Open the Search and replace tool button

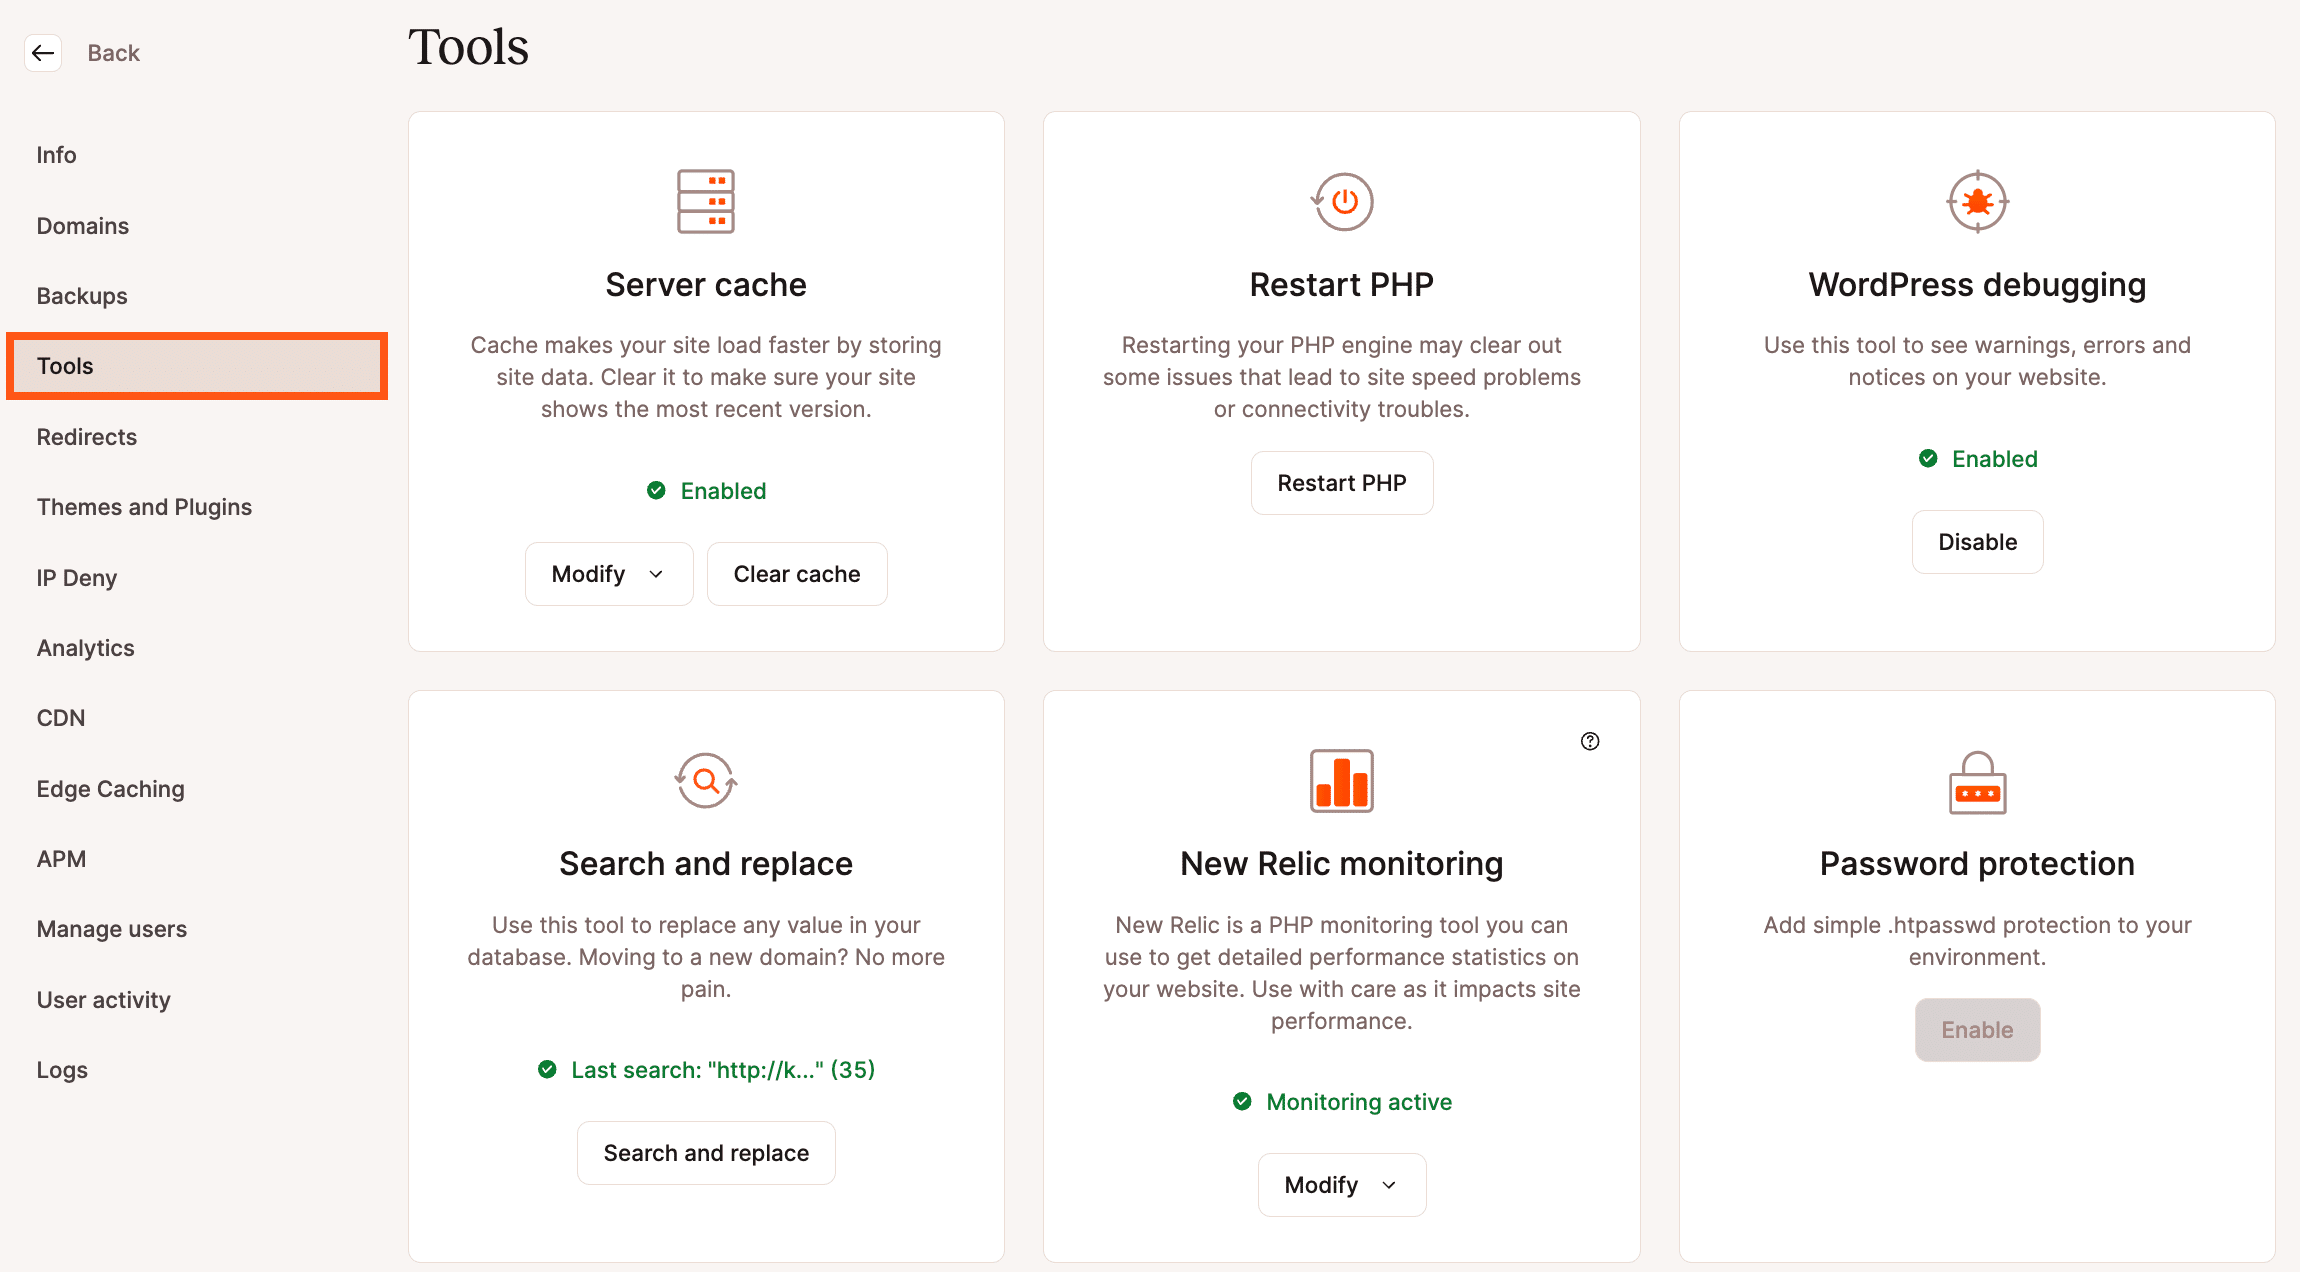(x=706, y=1153)
